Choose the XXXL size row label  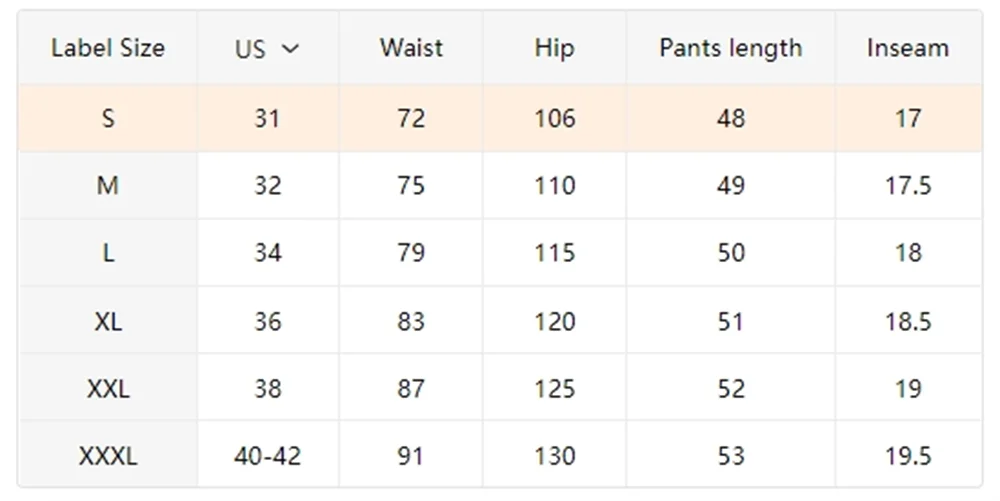(108, 456)
